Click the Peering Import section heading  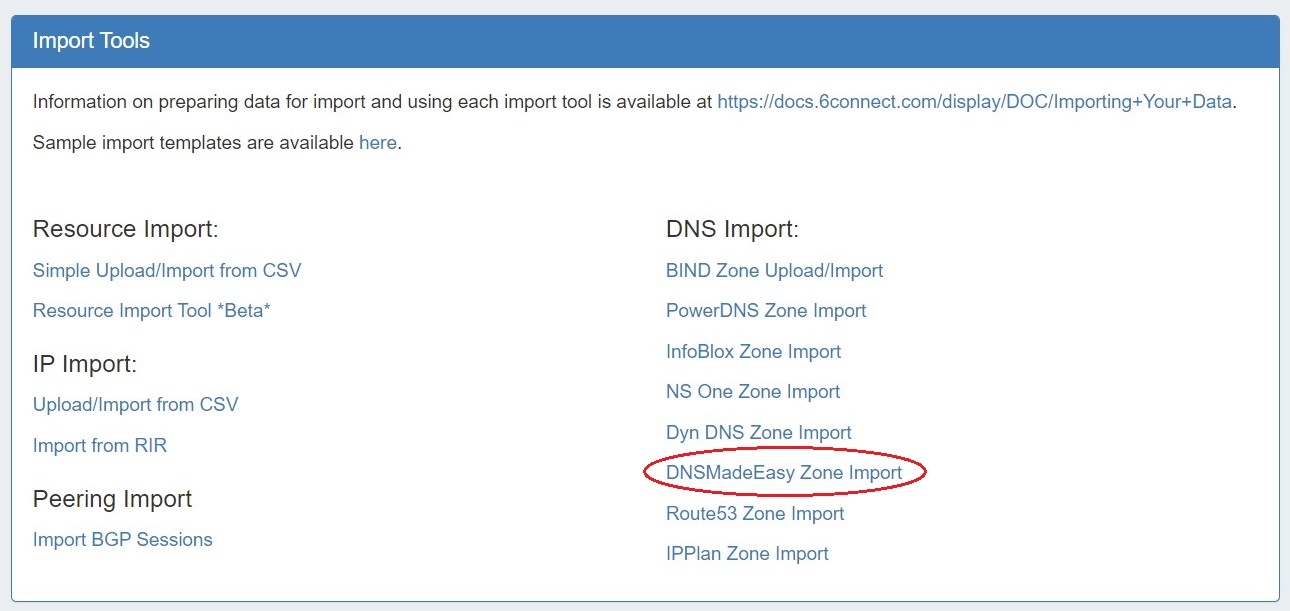coord(112,498)
